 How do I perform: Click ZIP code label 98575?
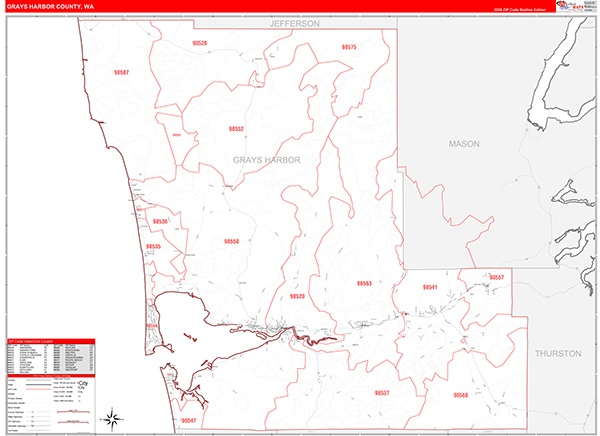[349, 47]
